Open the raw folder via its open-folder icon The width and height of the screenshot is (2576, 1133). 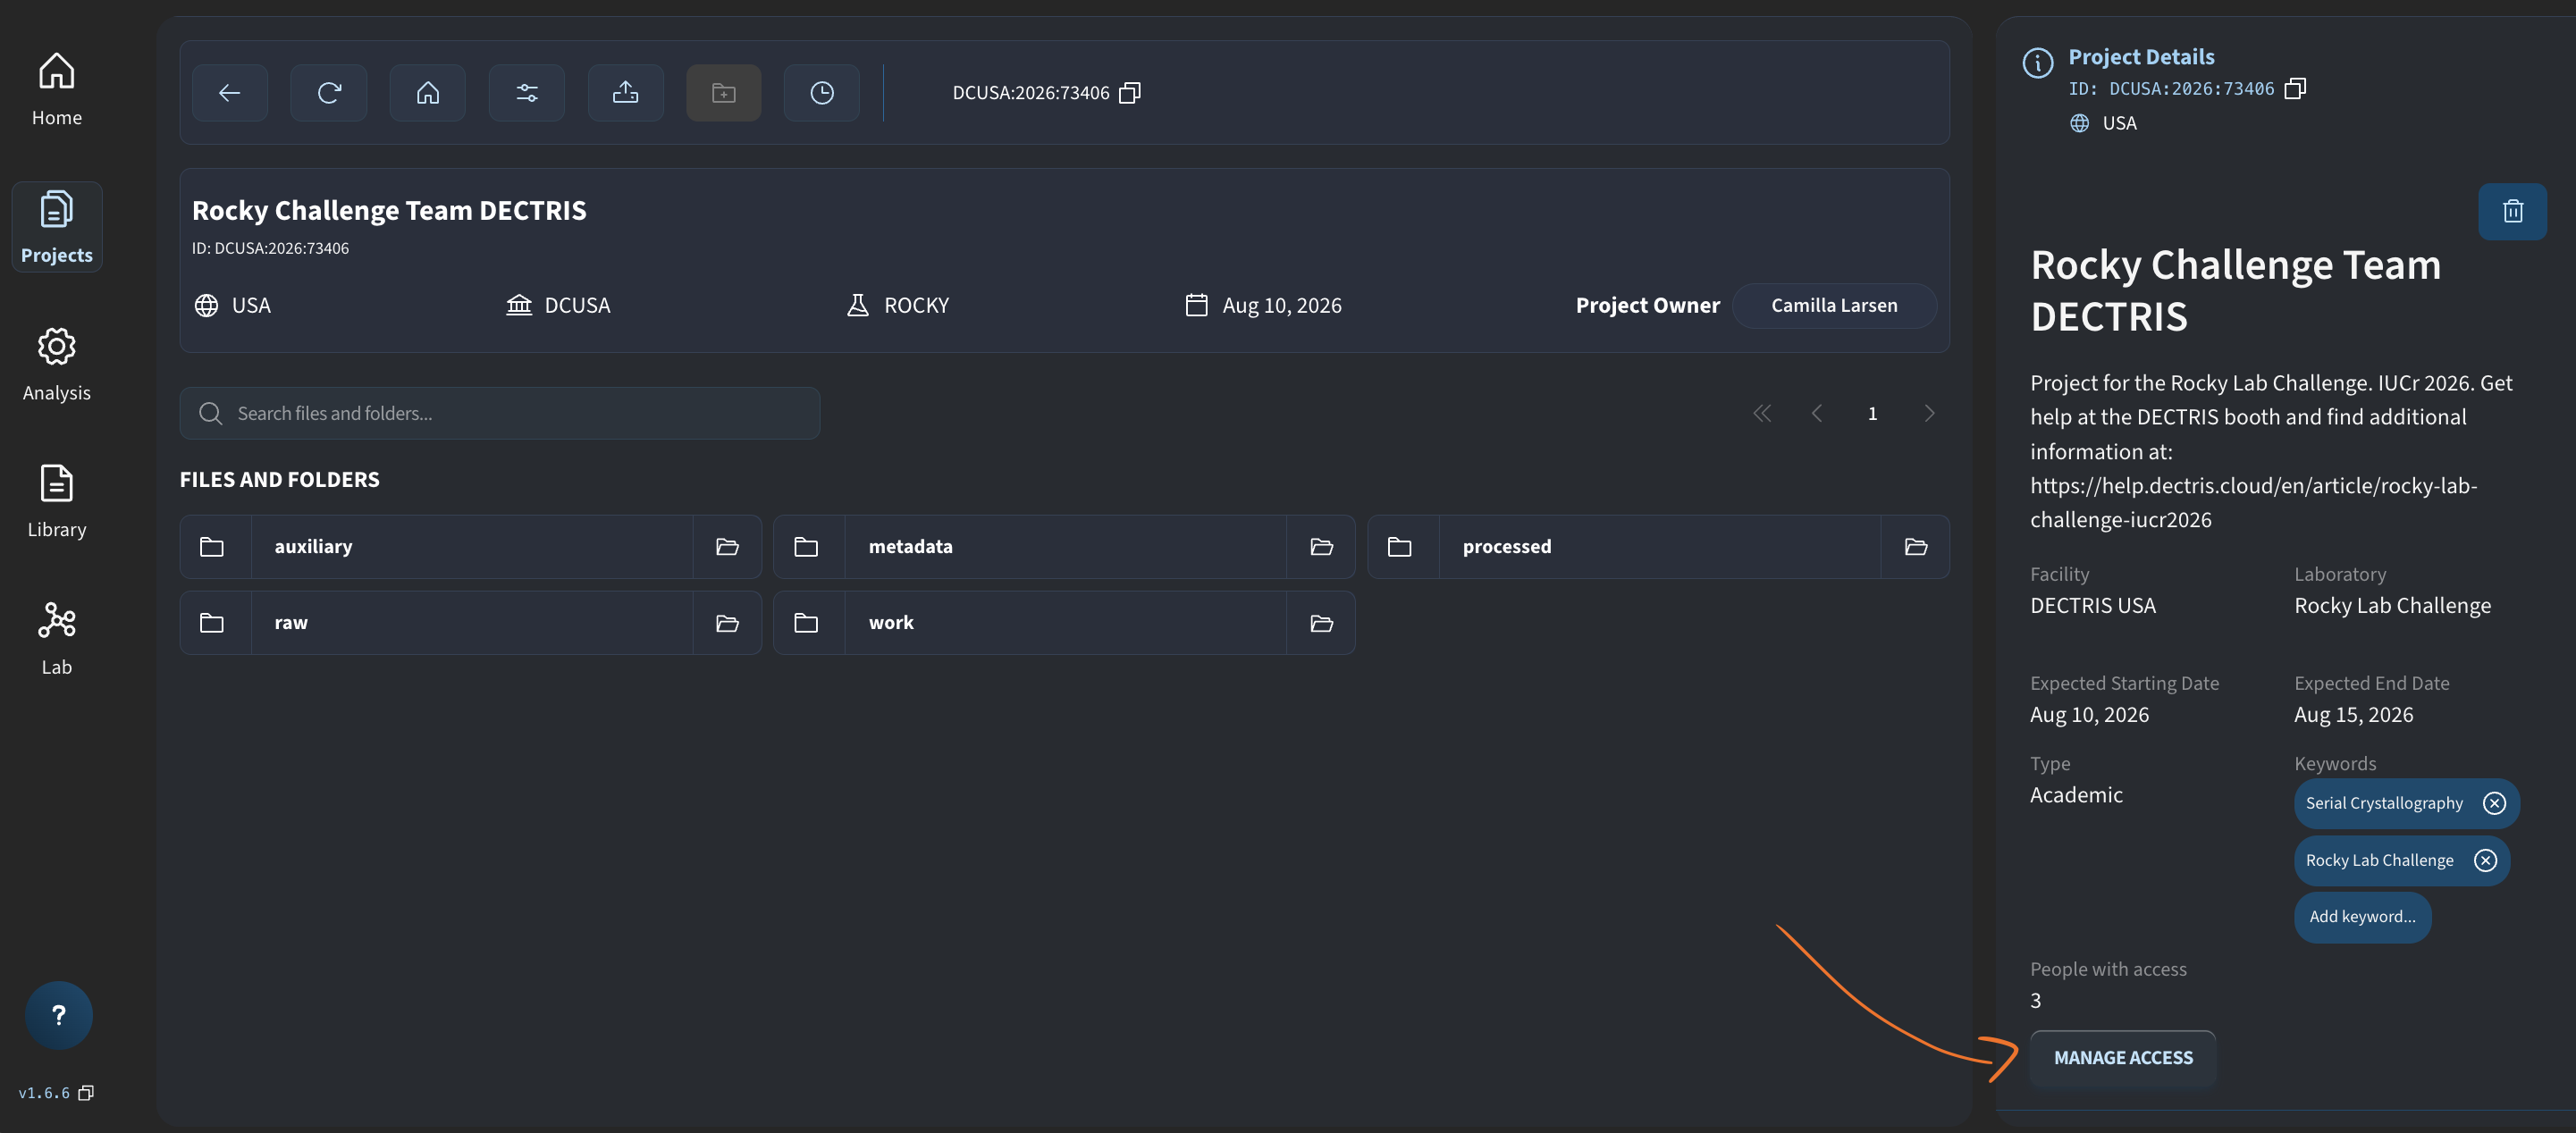(x=727, y=622)
